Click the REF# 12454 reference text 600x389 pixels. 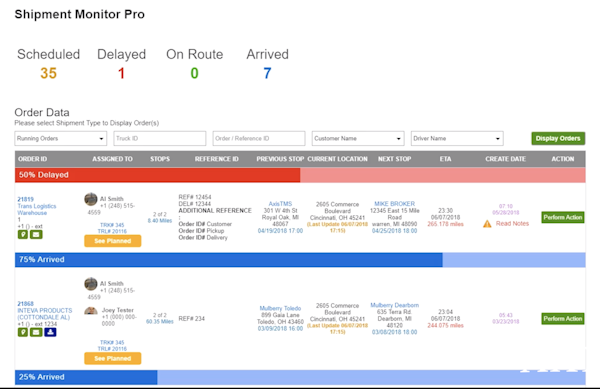[x=195, y=197]
